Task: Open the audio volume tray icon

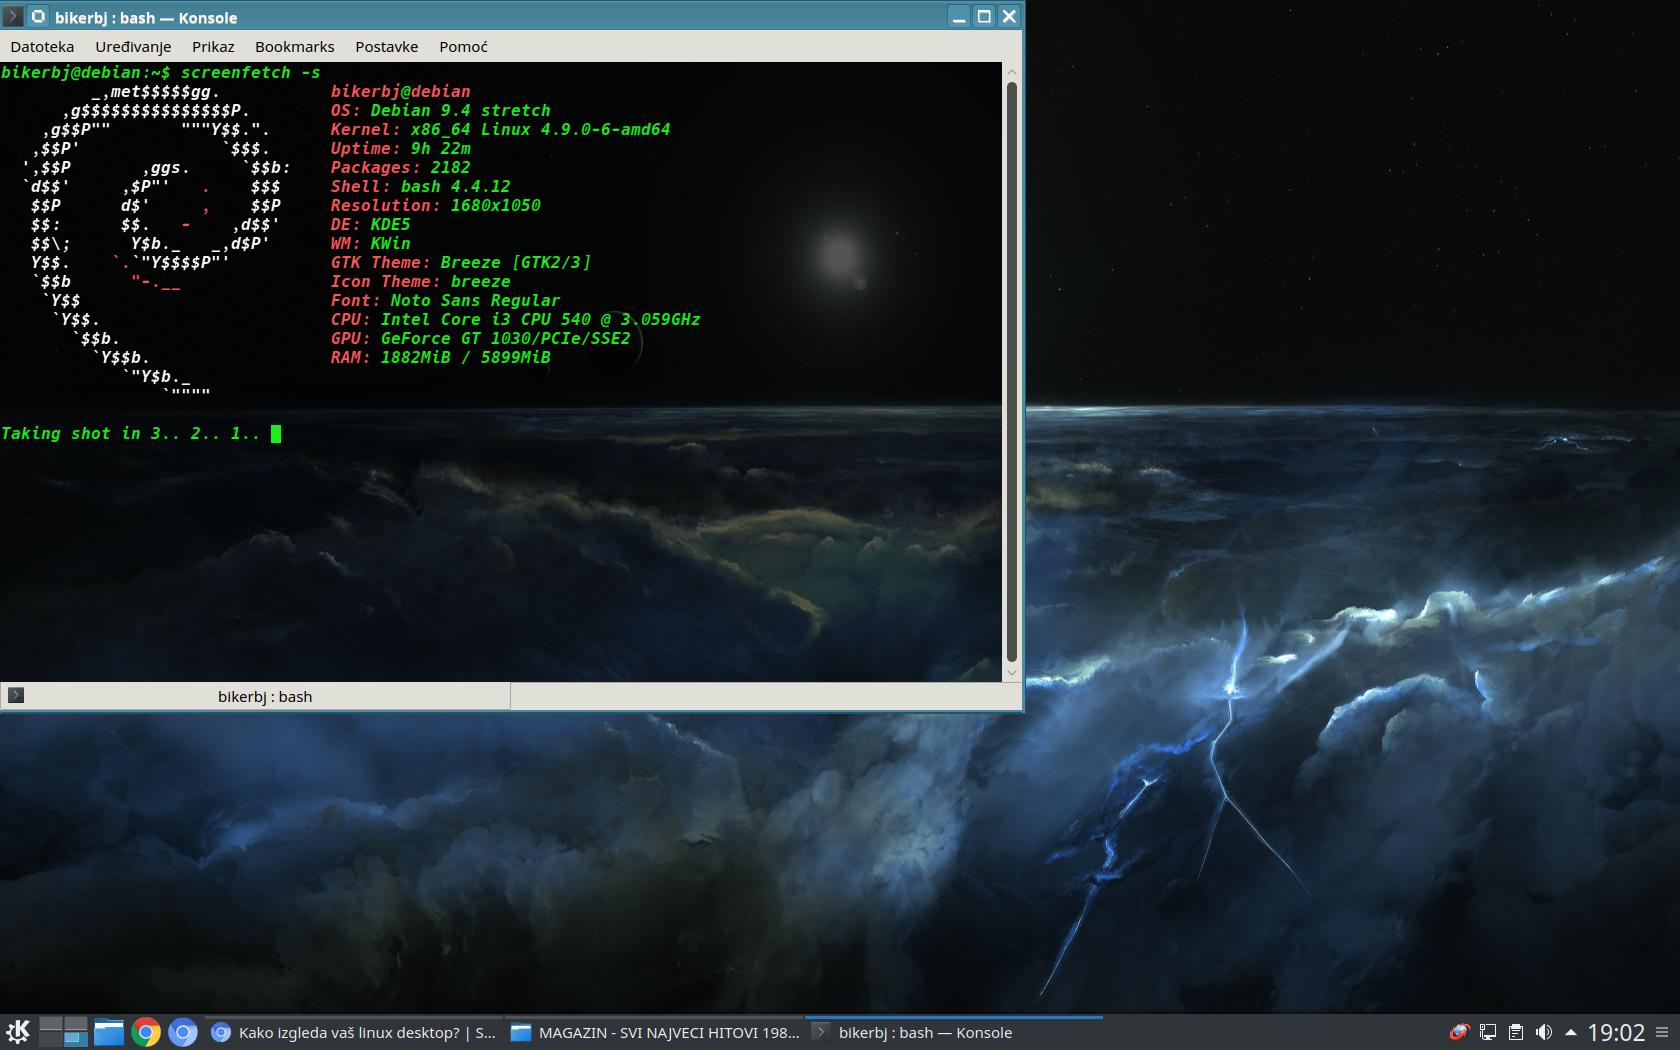Action: 1544,1032
